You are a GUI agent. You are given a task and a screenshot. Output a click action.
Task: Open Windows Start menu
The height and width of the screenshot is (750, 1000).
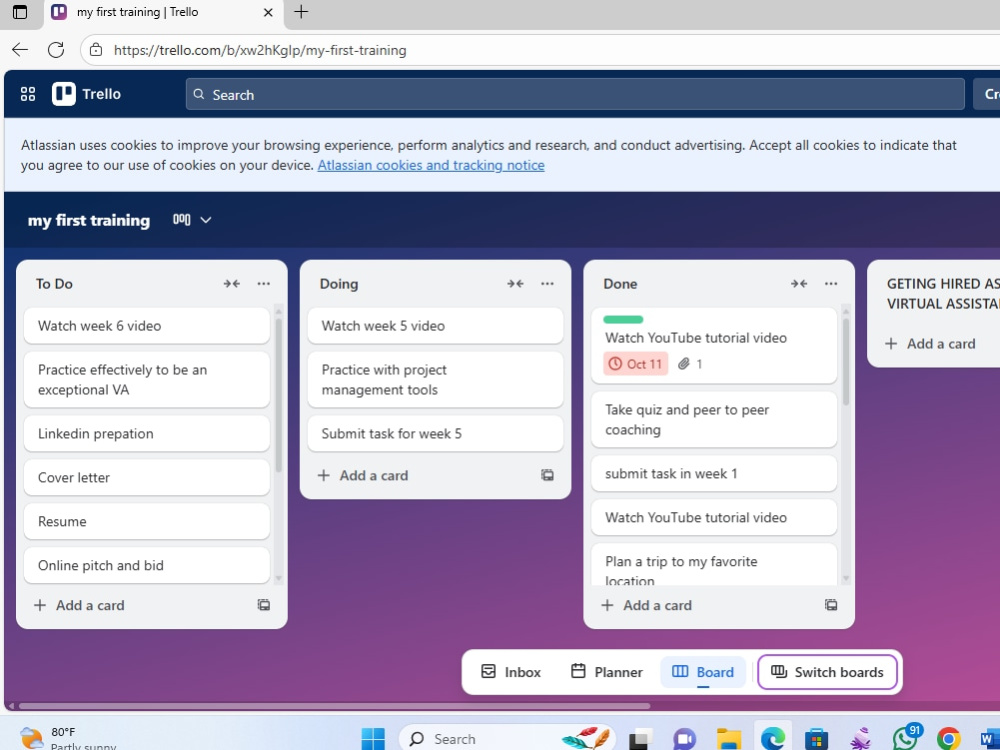373,739
